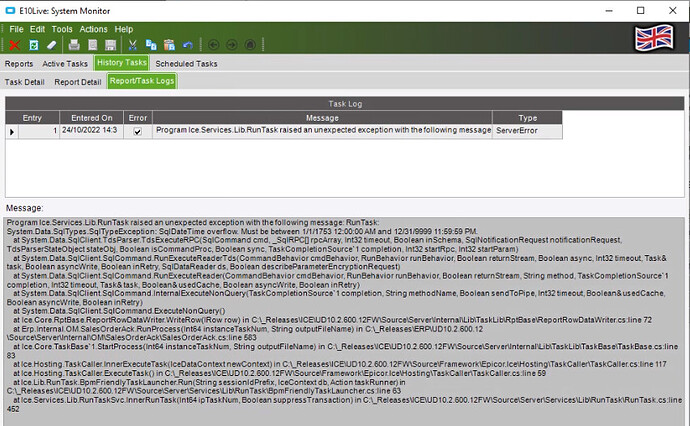Click the blue Undo arrow icon
Viewport: 690px width, 426px height.
click(188, 45)
